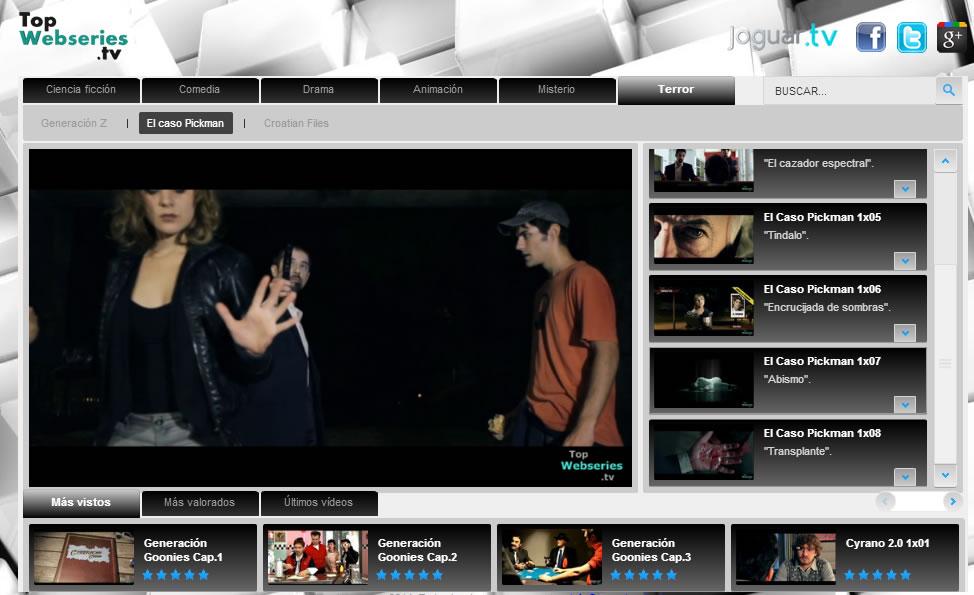974x595 pixels.
Task: Click the search magnifier icon
Action: click(949, 90)
